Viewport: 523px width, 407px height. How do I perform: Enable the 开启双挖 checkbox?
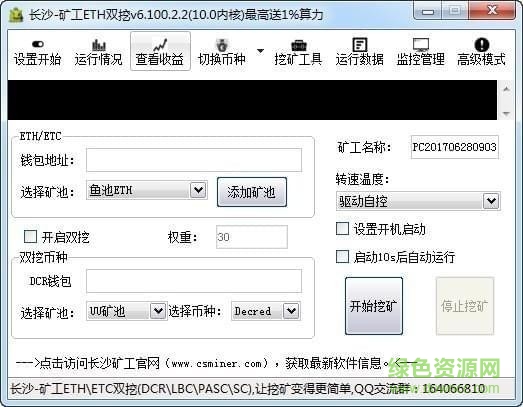(30, 237)
